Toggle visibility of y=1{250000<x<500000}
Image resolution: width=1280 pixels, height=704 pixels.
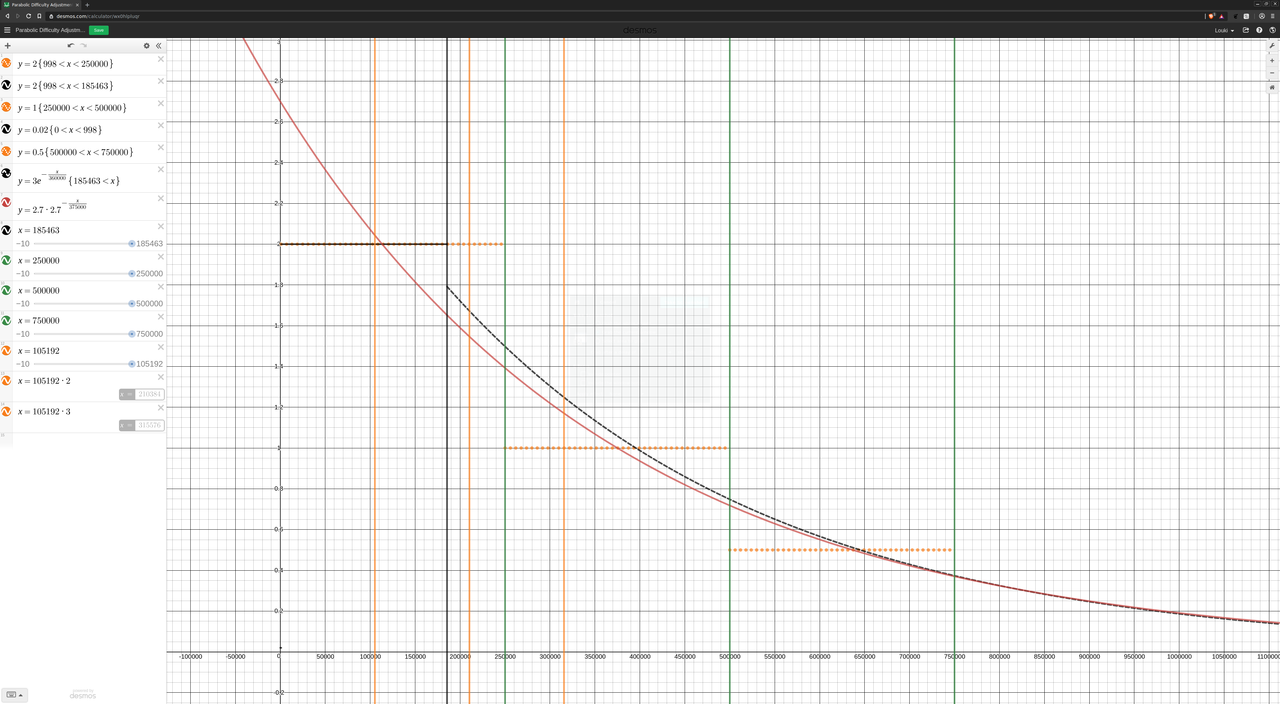[6, 107]
